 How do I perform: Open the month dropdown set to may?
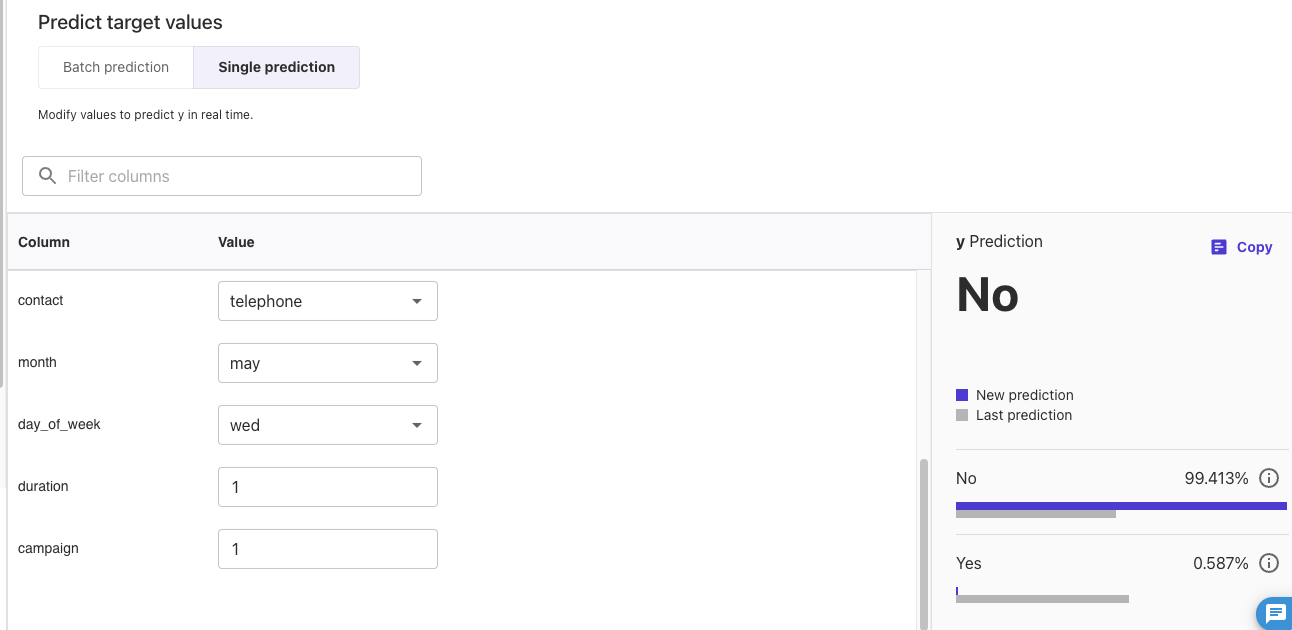(328, 363)
